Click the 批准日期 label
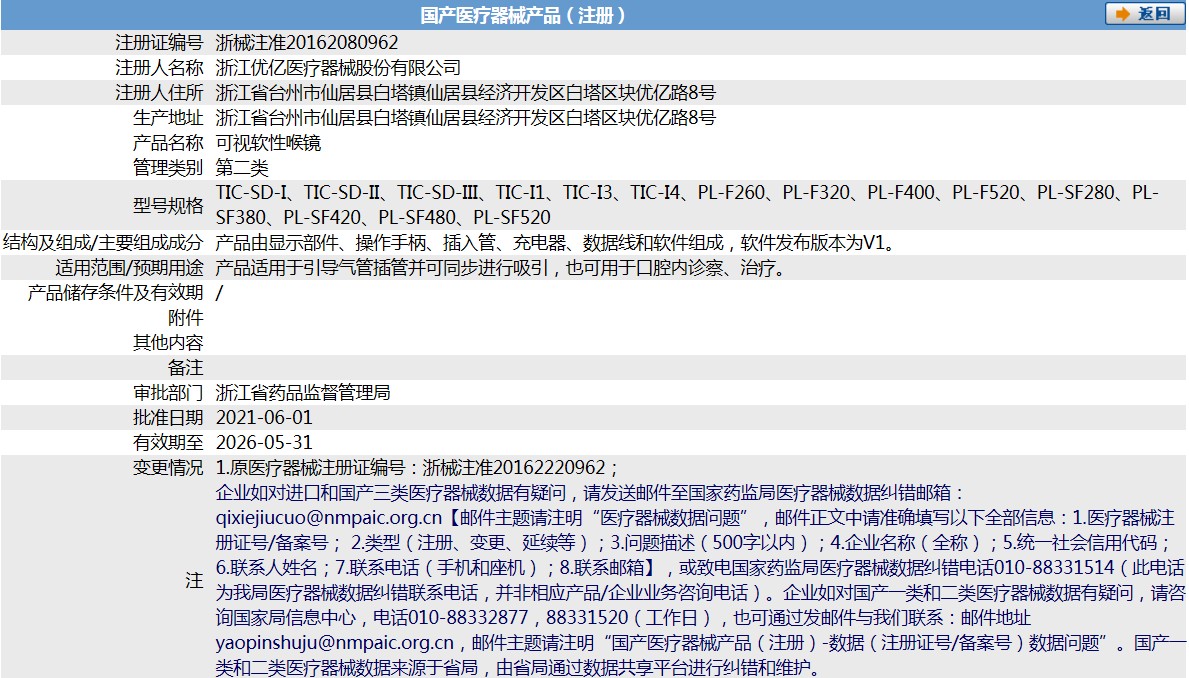Image resolution: width=1189 pixels, height=678 pixels. pyautogui.click(x=168, y=418)
